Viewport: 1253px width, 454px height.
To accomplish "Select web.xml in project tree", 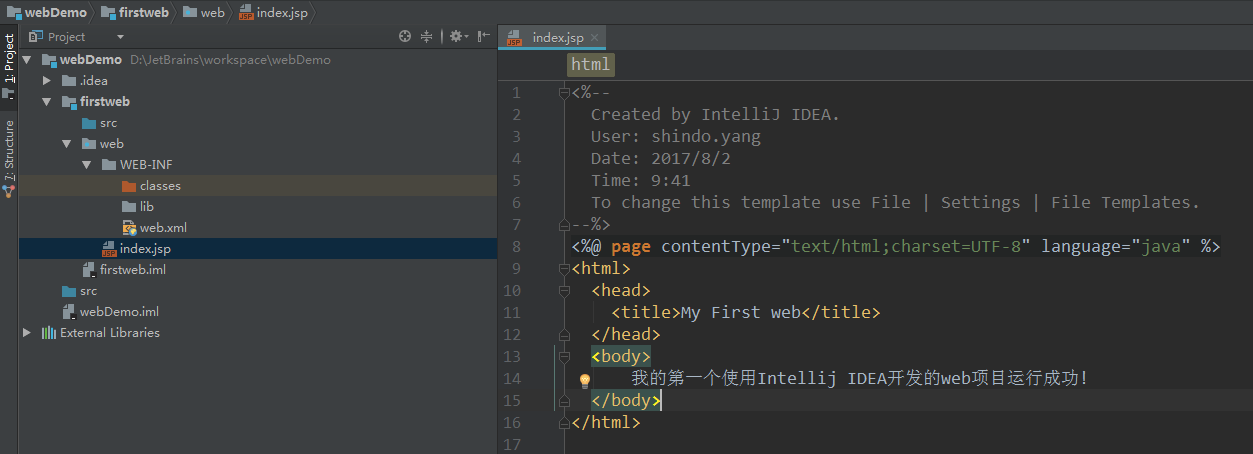I will (x=163, y=228).
